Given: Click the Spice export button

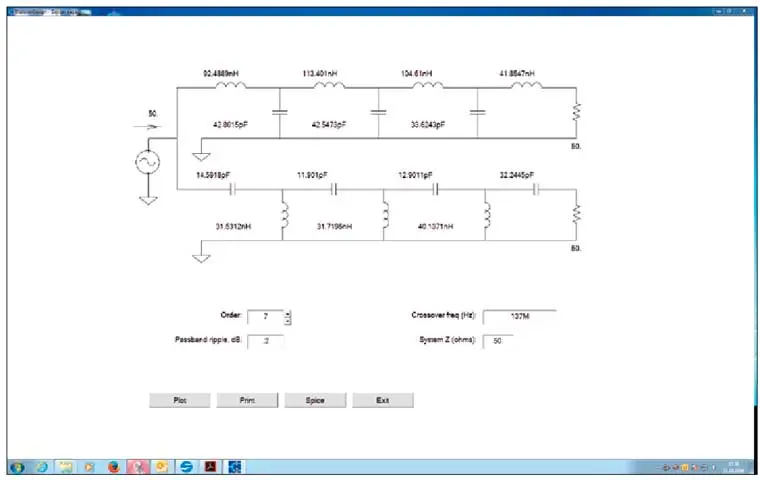Looking at the screenshot, I should (315, 400).
